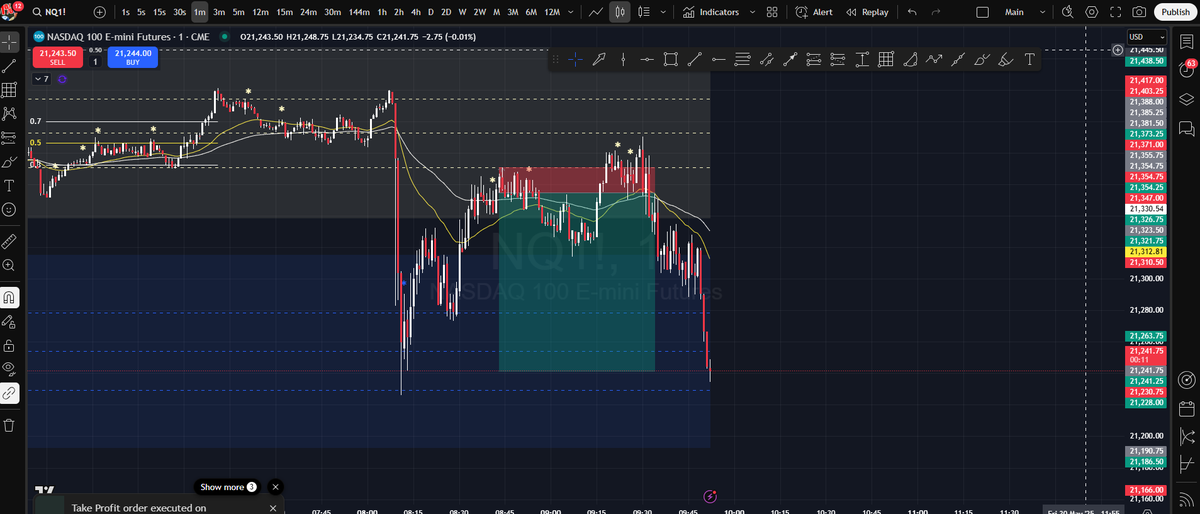Screen dimensions: 1200x514
Task: Click the blue BUY 21,244.00 button
Action: click(x=133, y=56)
